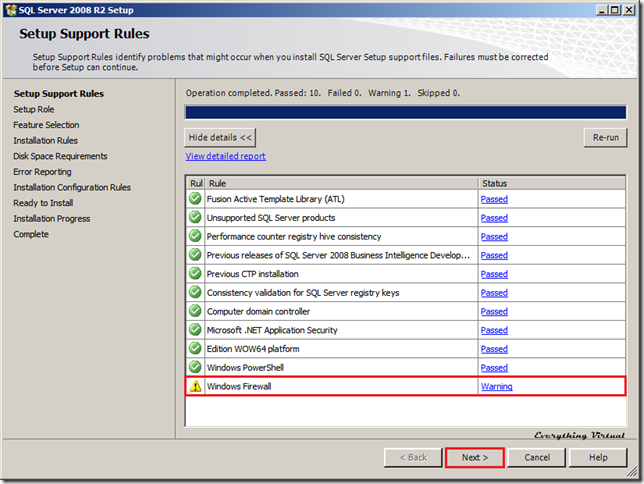This screenshot has height=484, width=644.
Task: Open Passed link for Unsupported SQL Server products
Action: 494,218
